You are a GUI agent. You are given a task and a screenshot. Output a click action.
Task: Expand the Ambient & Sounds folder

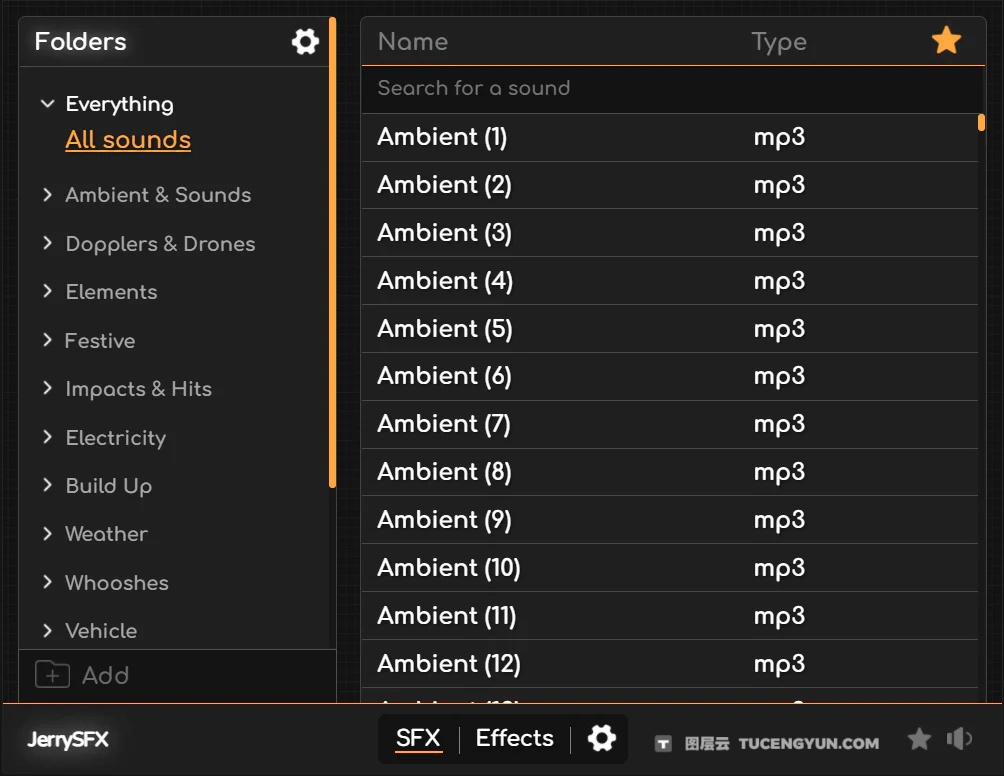(47, 195)
